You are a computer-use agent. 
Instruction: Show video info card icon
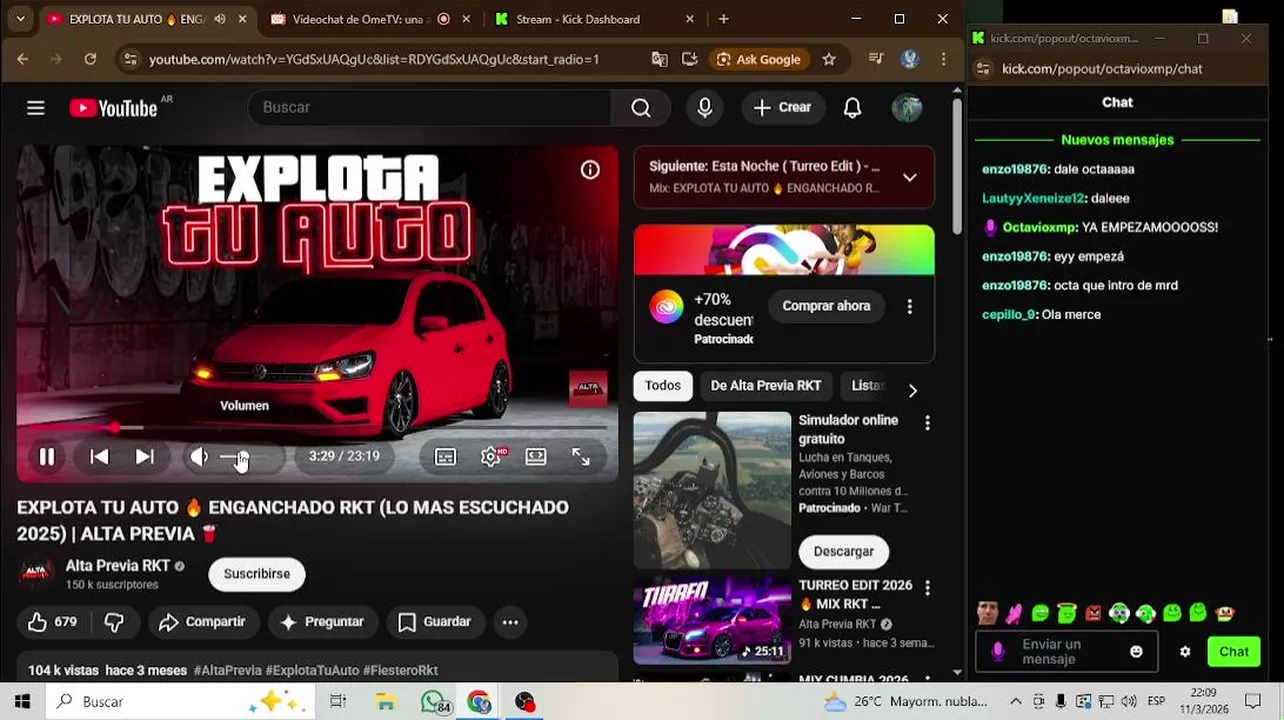point(590,170)
